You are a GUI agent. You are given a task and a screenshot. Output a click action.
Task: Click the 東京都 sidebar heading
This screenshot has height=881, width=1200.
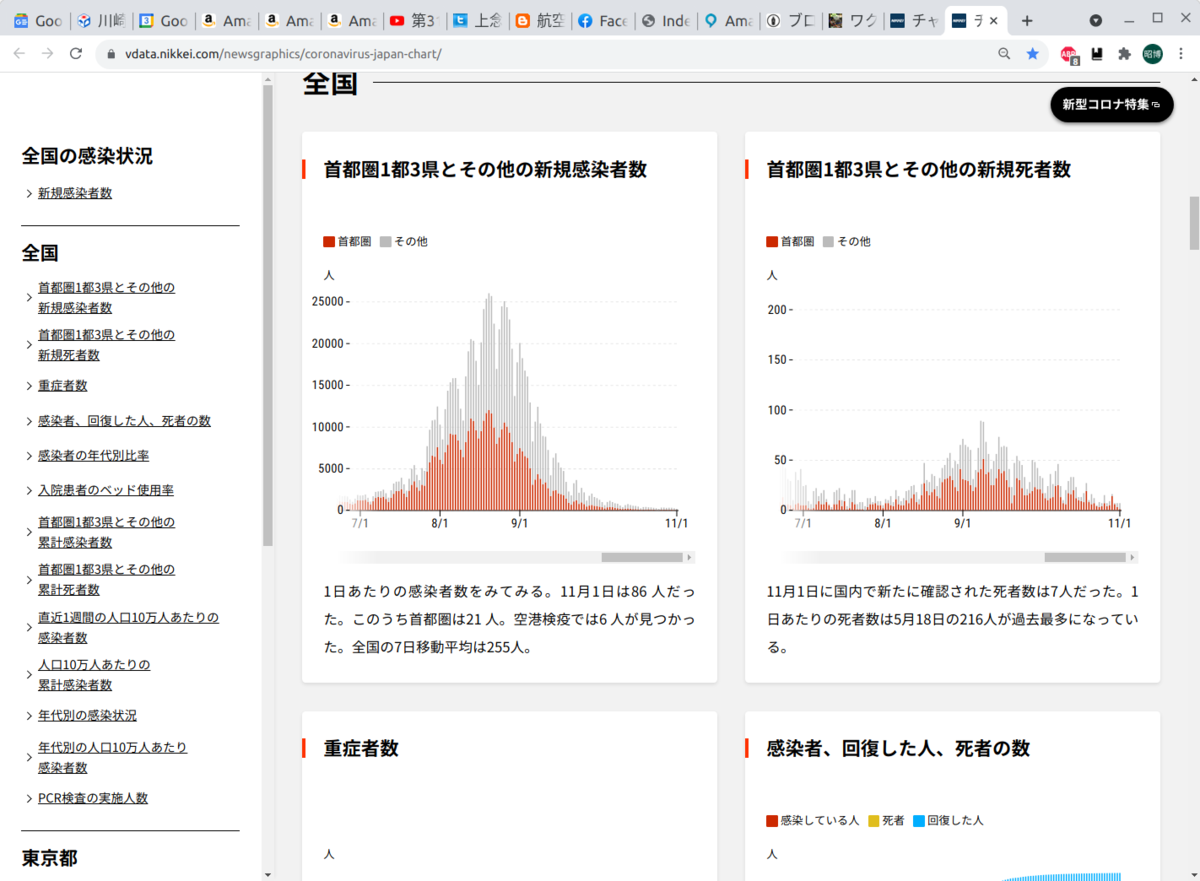(49, 858)
